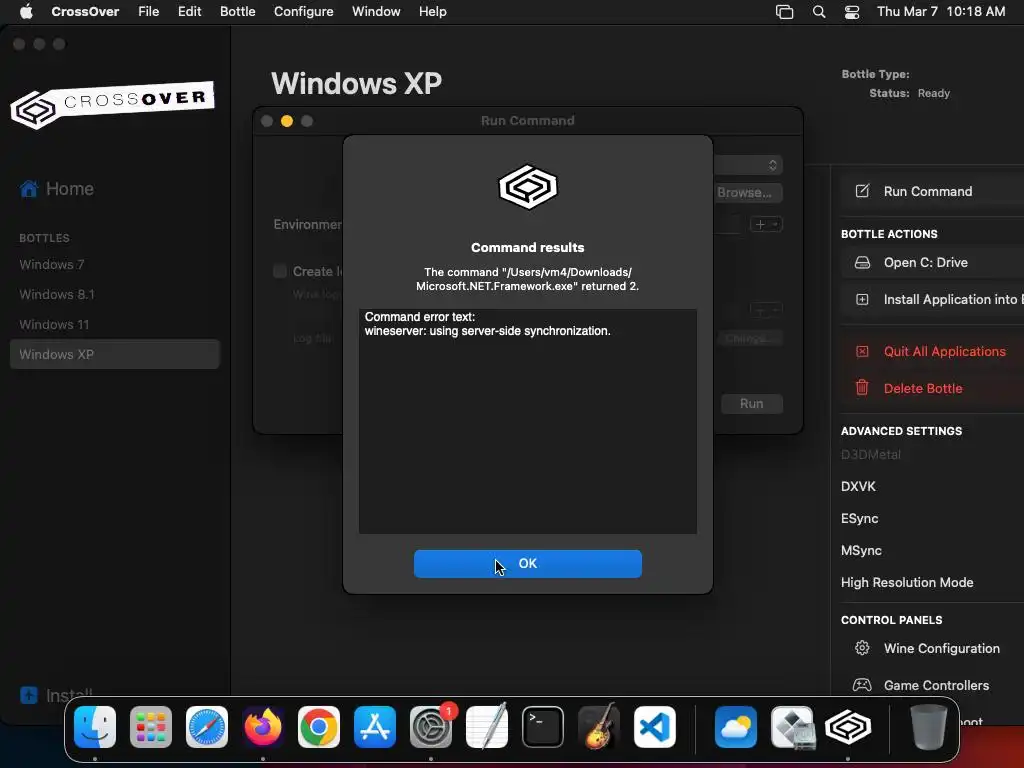Open Terminal from the Dock
The width and height of the screenshot is (1024, 768).
point(543,727)
